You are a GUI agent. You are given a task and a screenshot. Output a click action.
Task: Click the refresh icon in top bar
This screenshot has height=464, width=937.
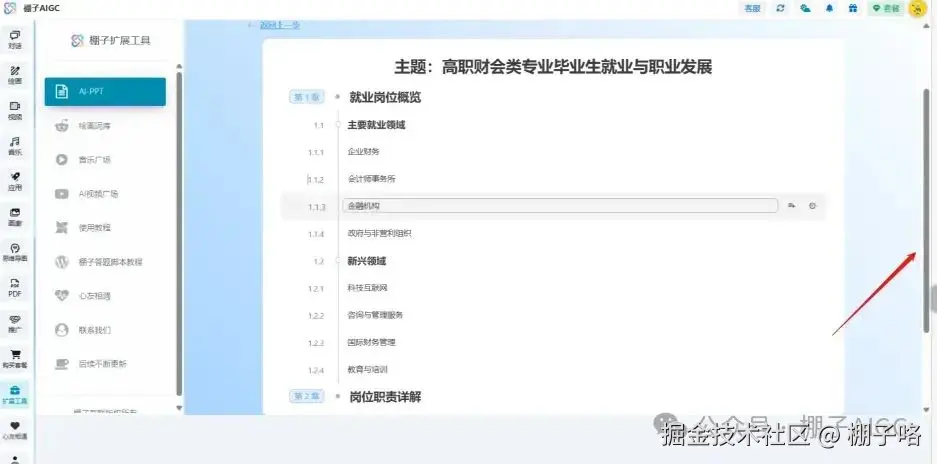[780, 8]
